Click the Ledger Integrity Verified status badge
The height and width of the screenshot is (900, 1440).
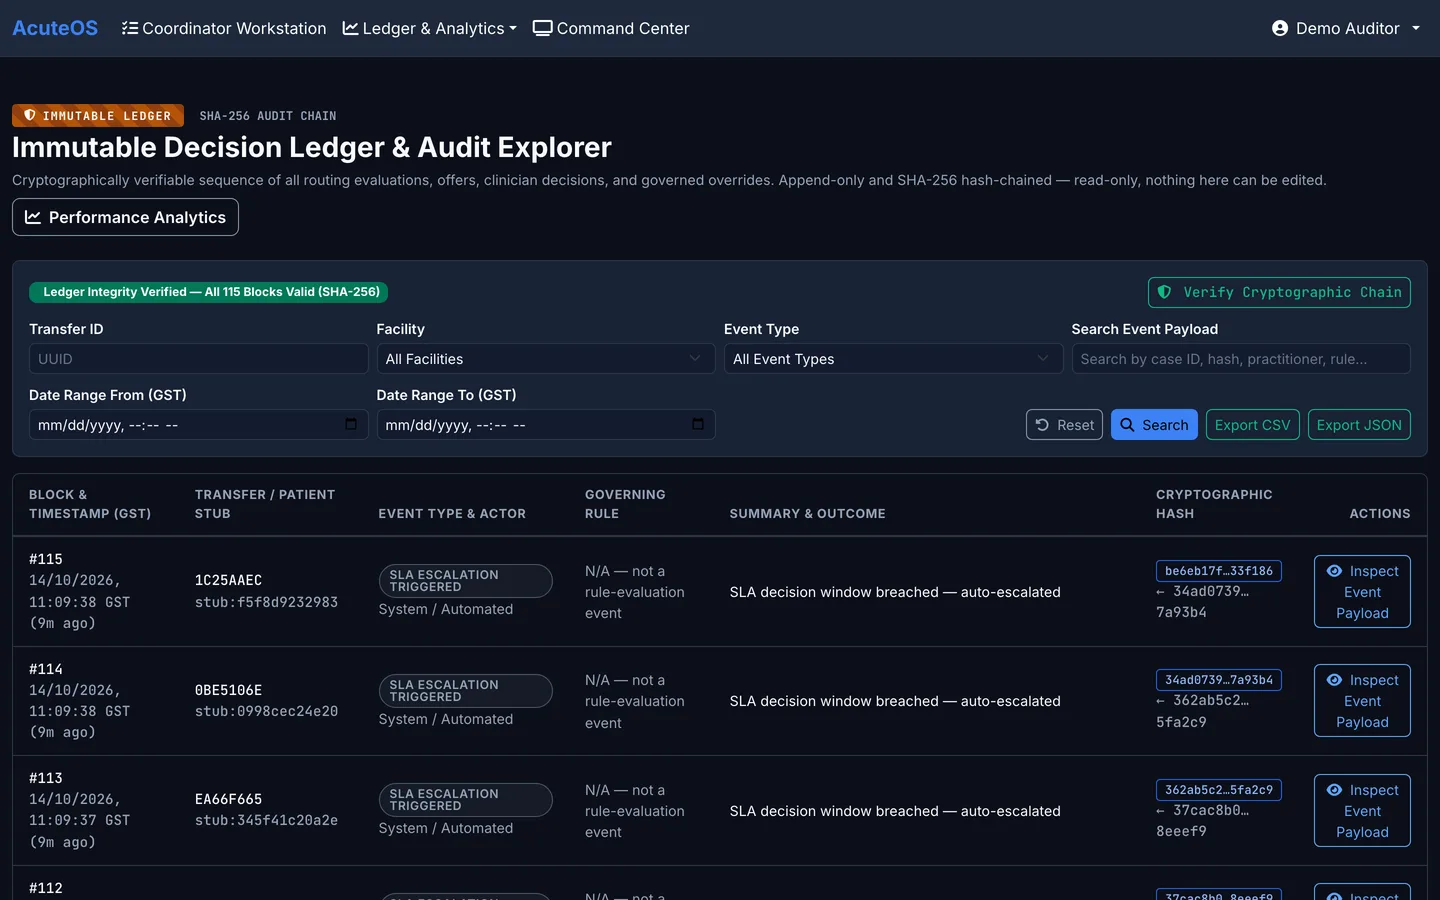click(209, 292)
